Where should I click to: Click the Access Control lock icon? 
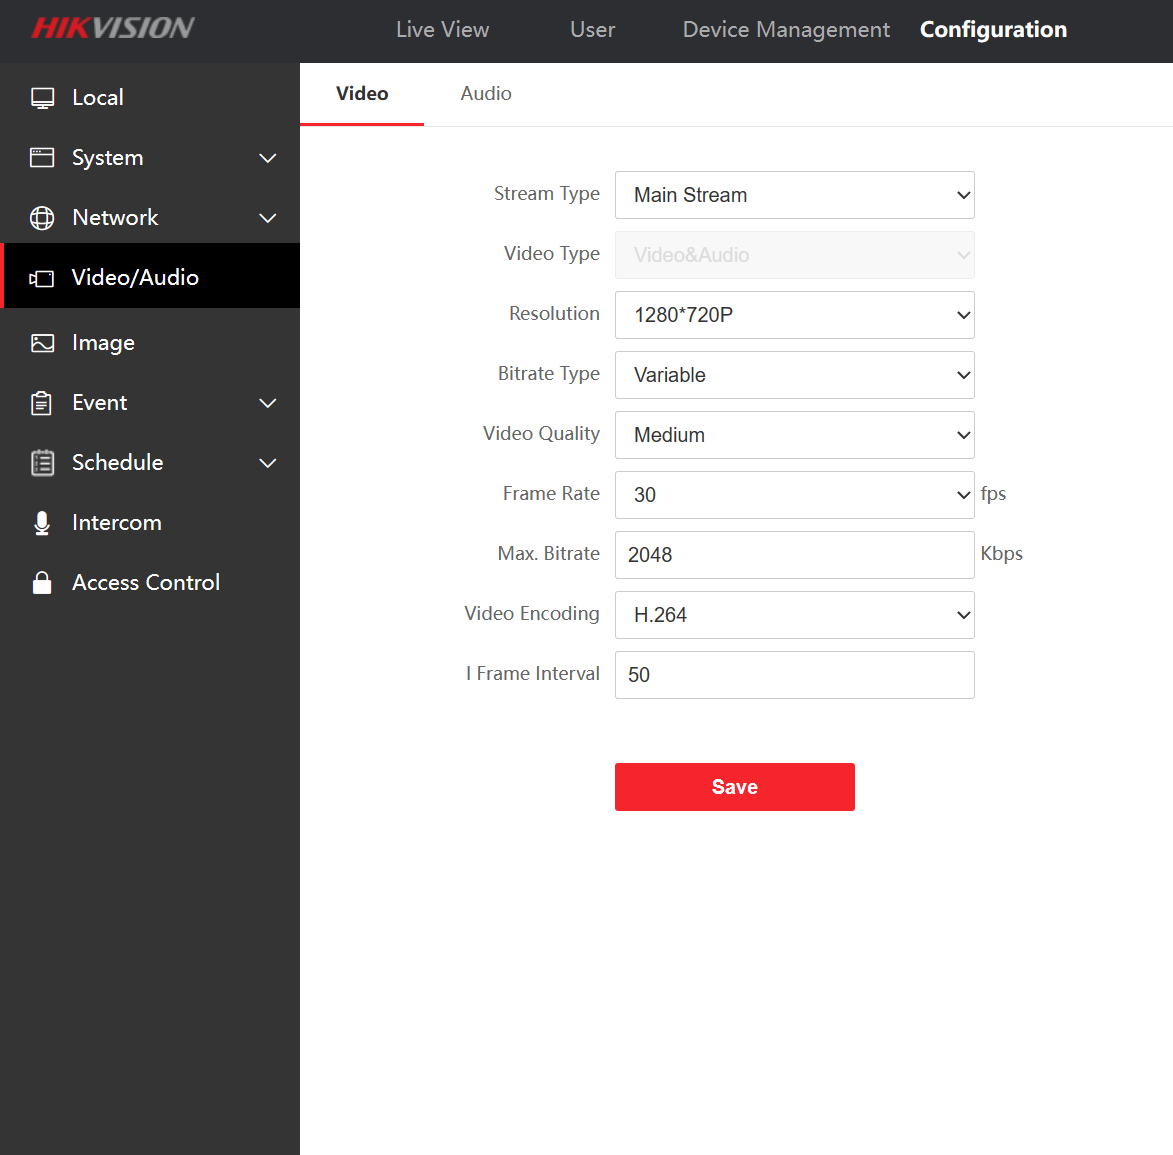(x=42, y=583)
